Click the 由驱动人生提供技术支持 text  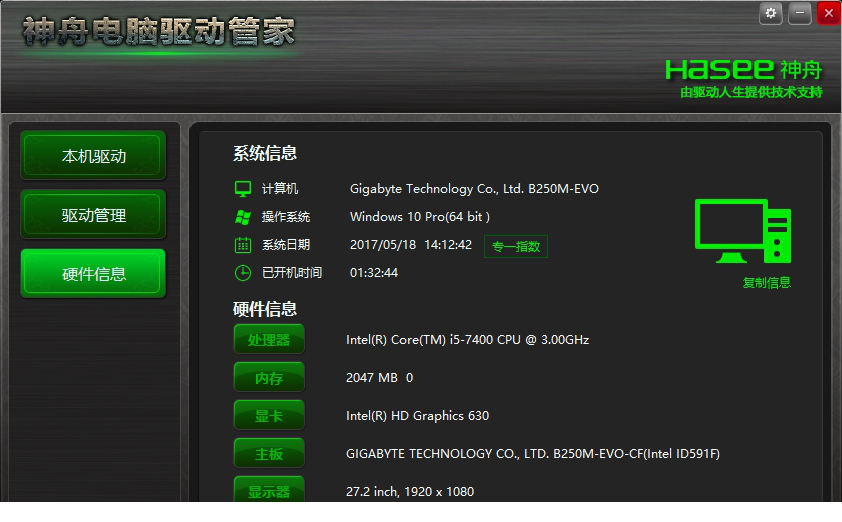pos(751,92)
